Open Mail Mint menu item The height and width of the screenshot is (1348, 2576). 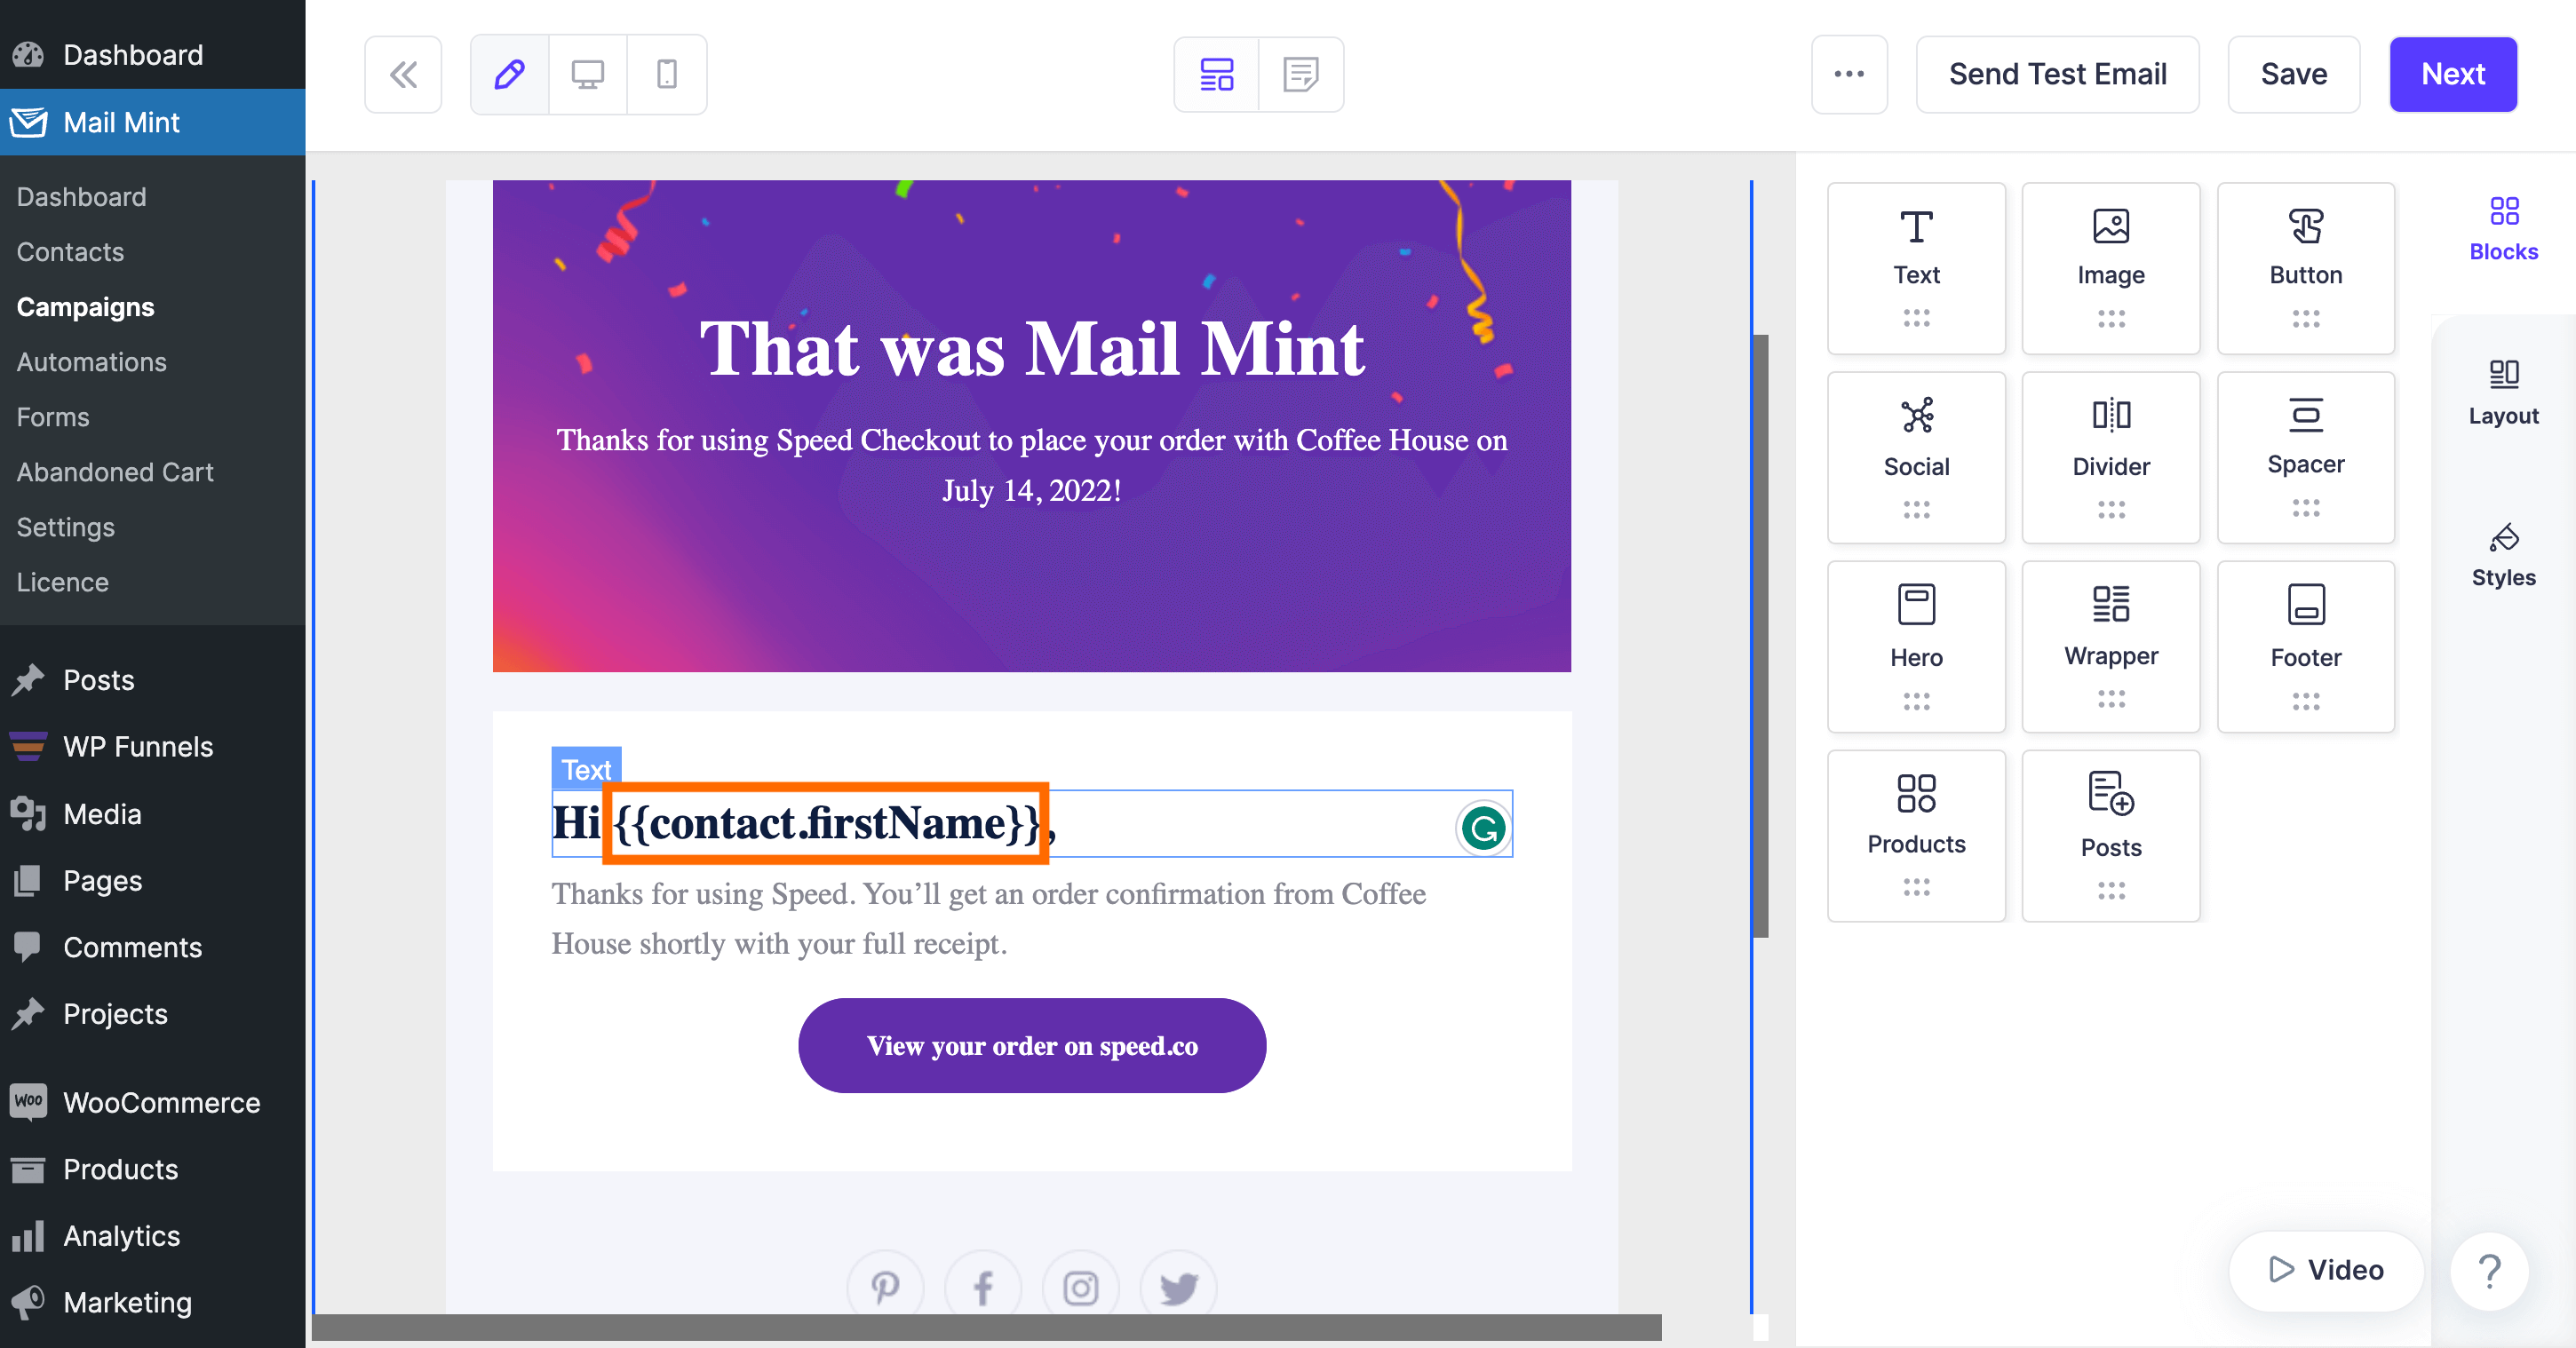pyautogui.click(x=152, y=122)
